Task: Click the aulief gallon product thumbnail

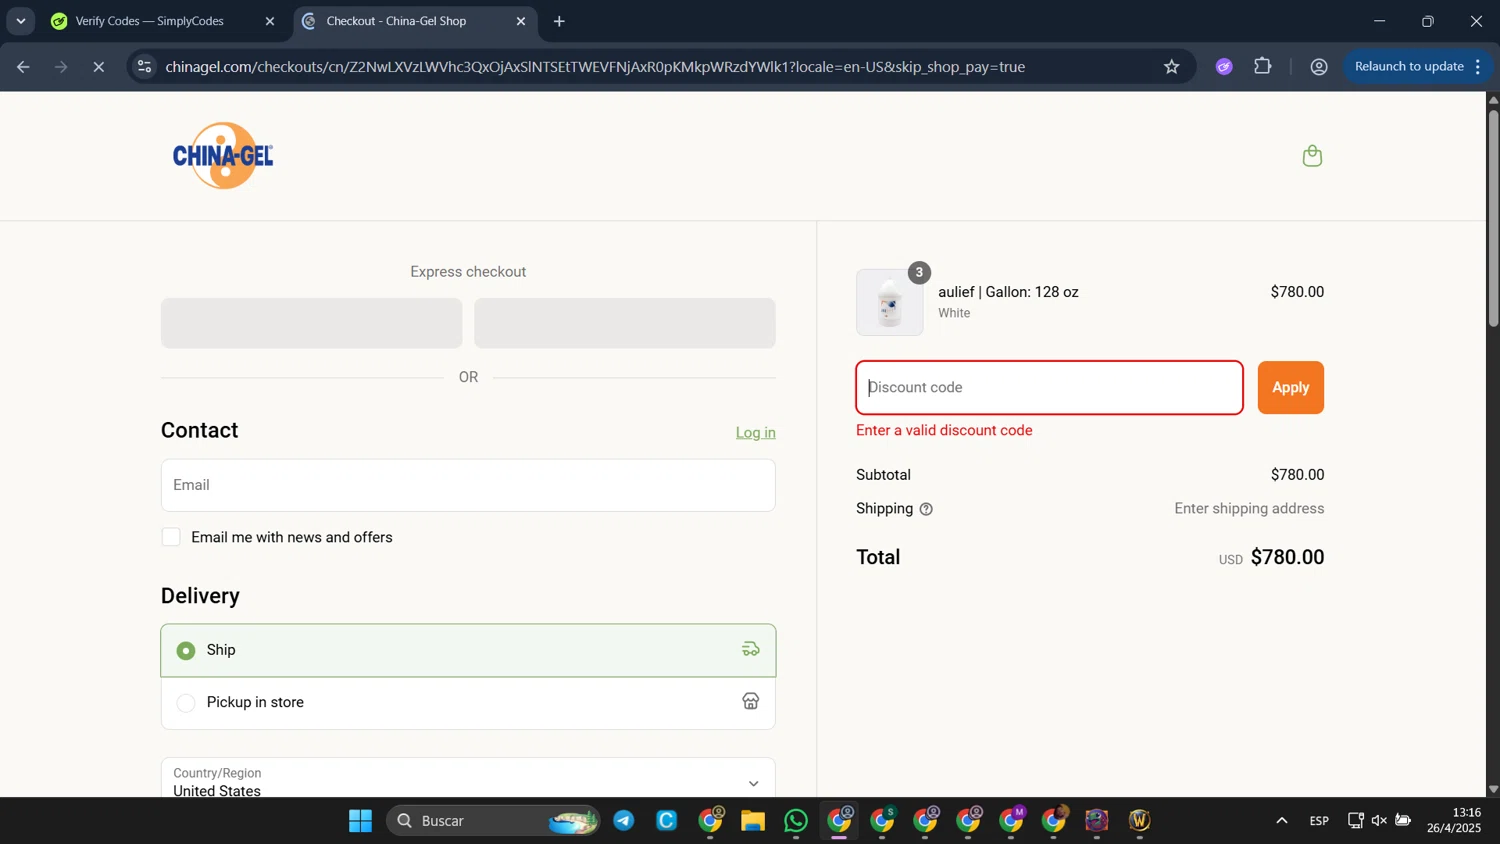Action: [x=889, y=302]
